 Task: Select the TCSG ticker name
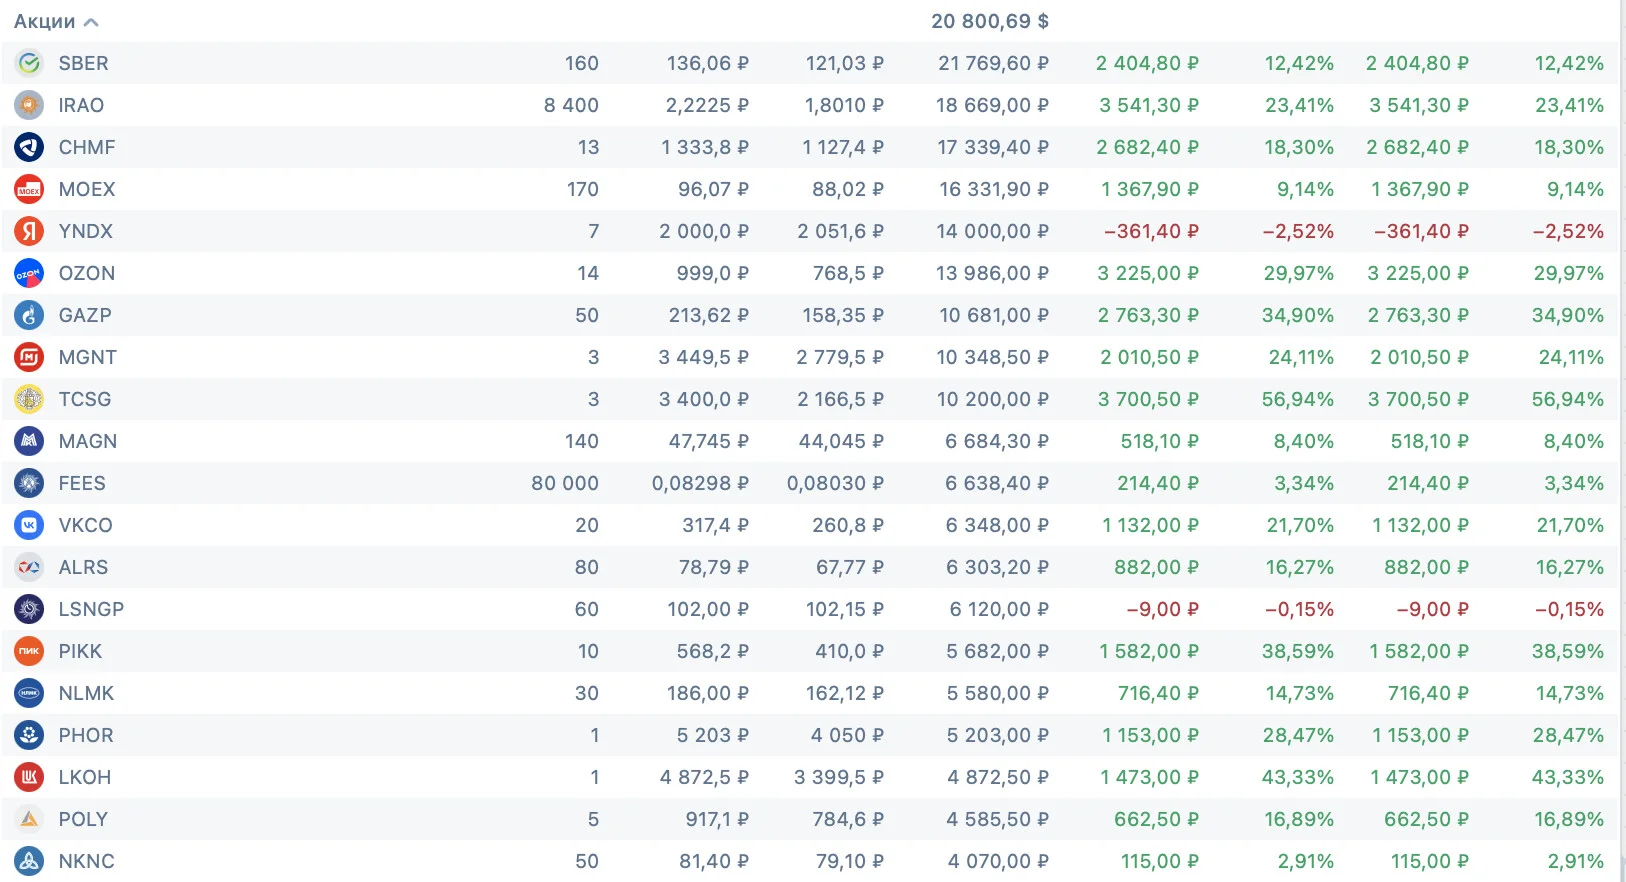click(85, 399)
